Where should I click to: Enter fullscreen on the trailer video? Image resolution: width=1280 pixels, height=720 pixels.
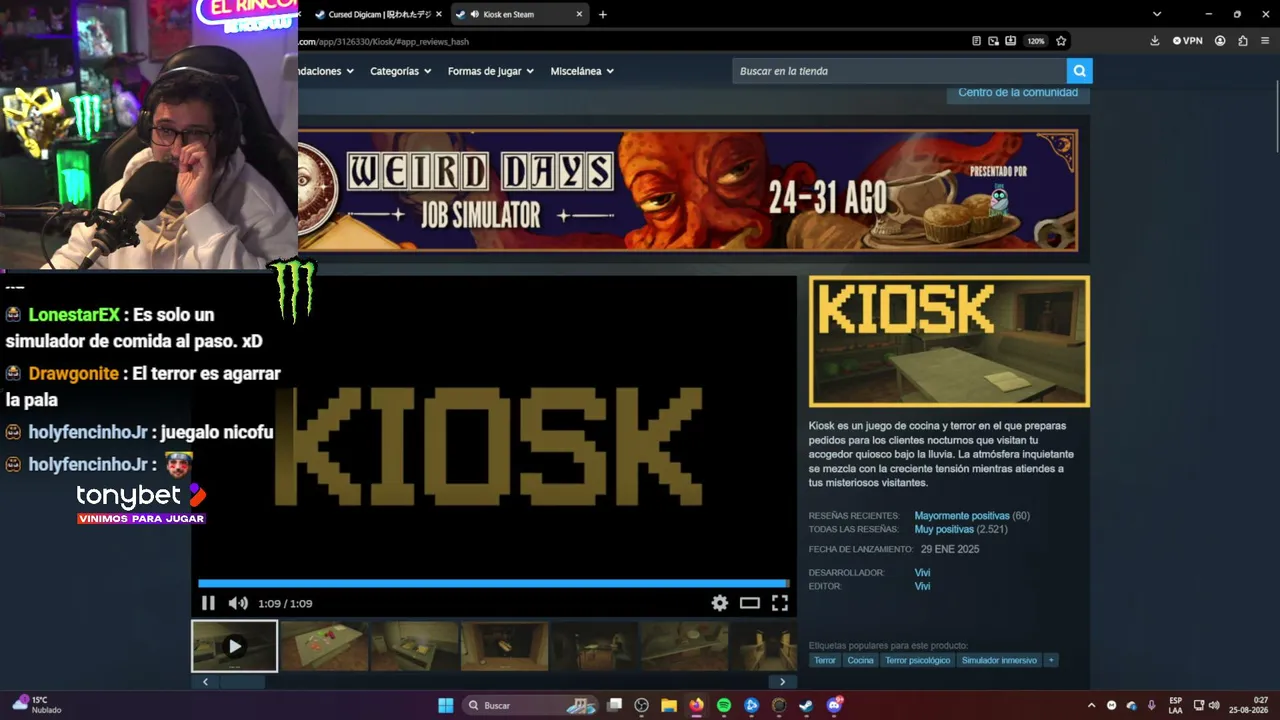(x=780, y=603)
